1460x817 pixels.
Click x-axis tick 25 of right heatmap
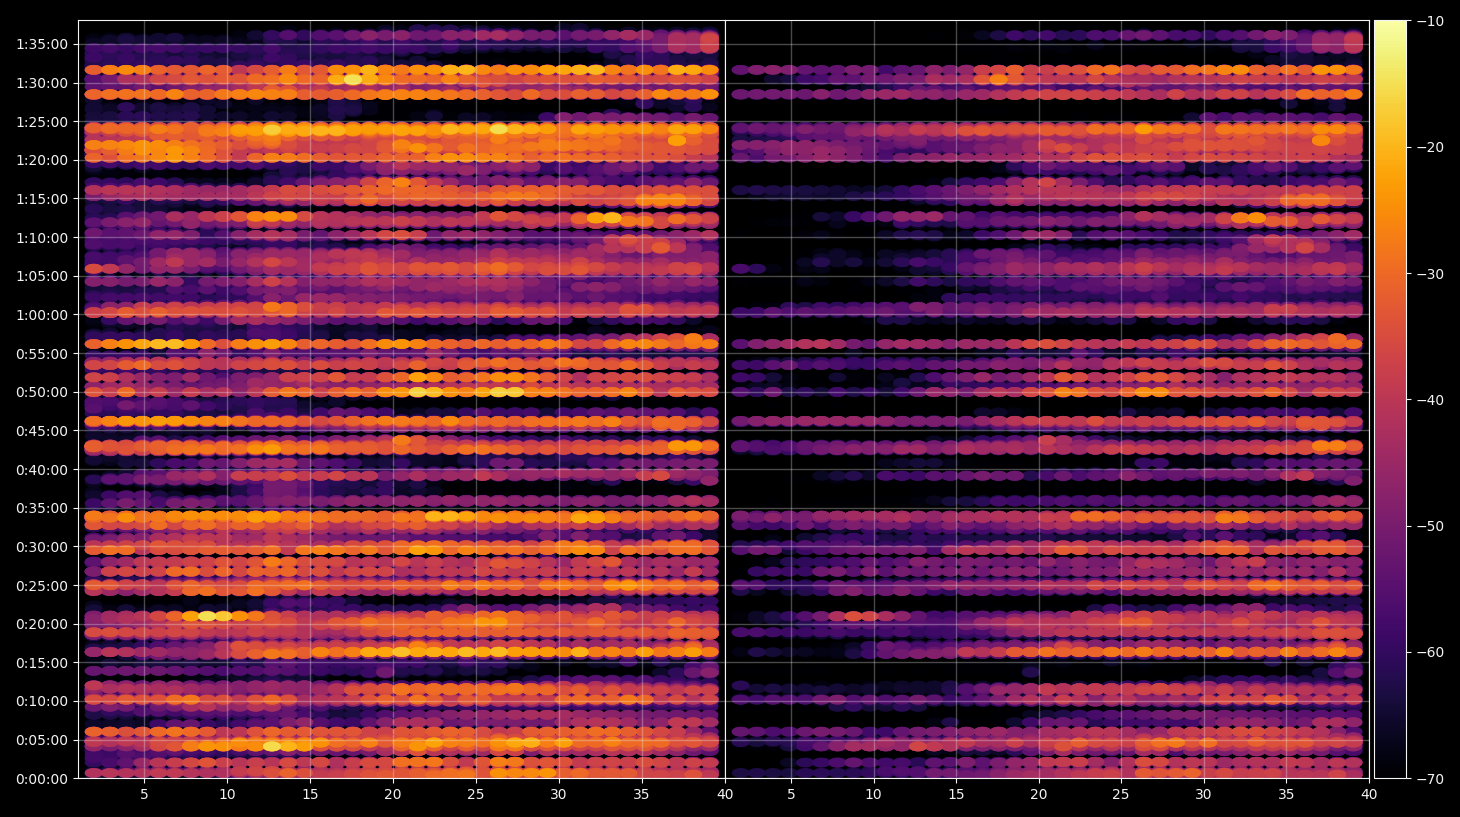point(1121,795)
